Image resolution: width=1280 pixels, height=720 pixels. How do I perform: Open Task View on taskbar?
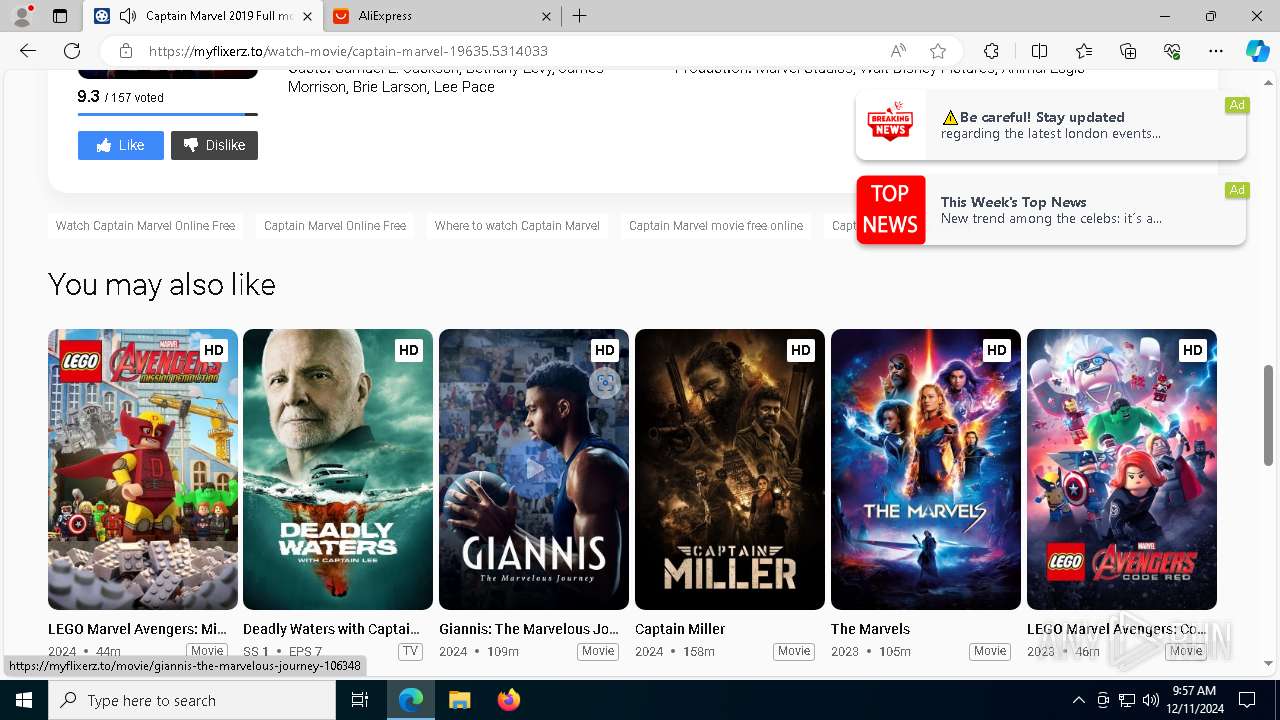[x=360, y=700]
